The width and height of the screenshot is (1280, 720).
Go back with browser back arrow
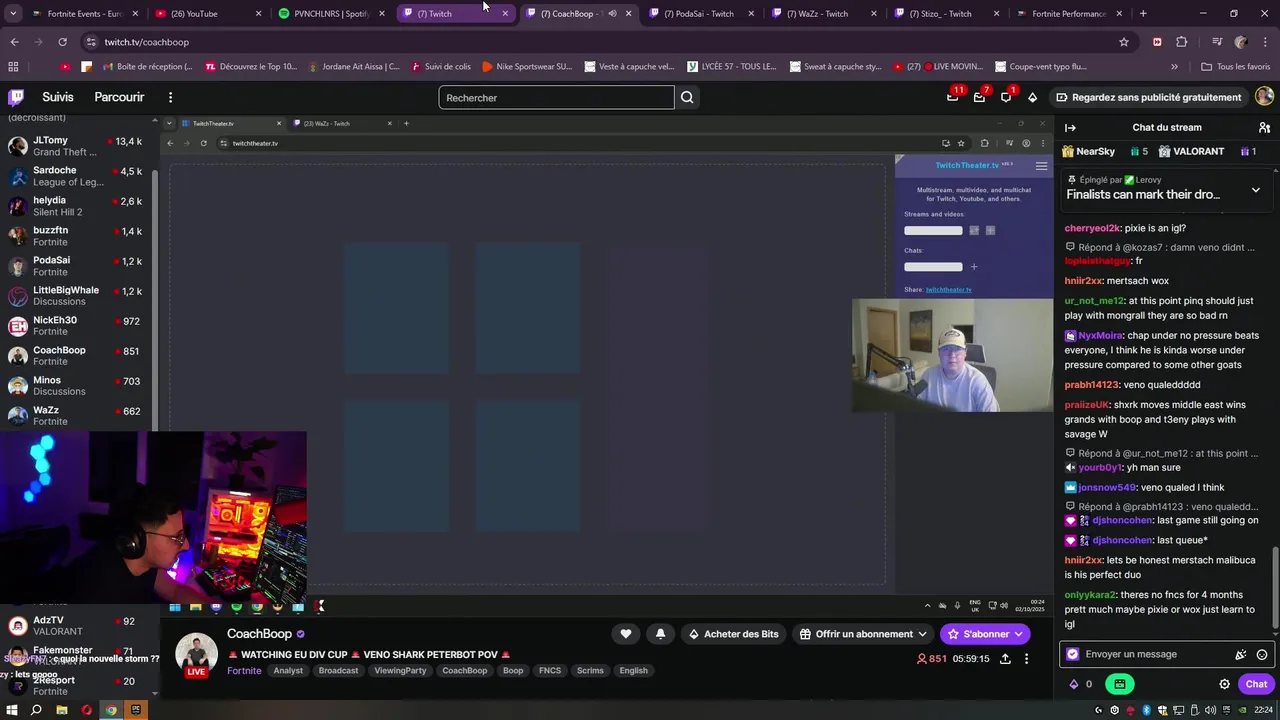point(14,42)
